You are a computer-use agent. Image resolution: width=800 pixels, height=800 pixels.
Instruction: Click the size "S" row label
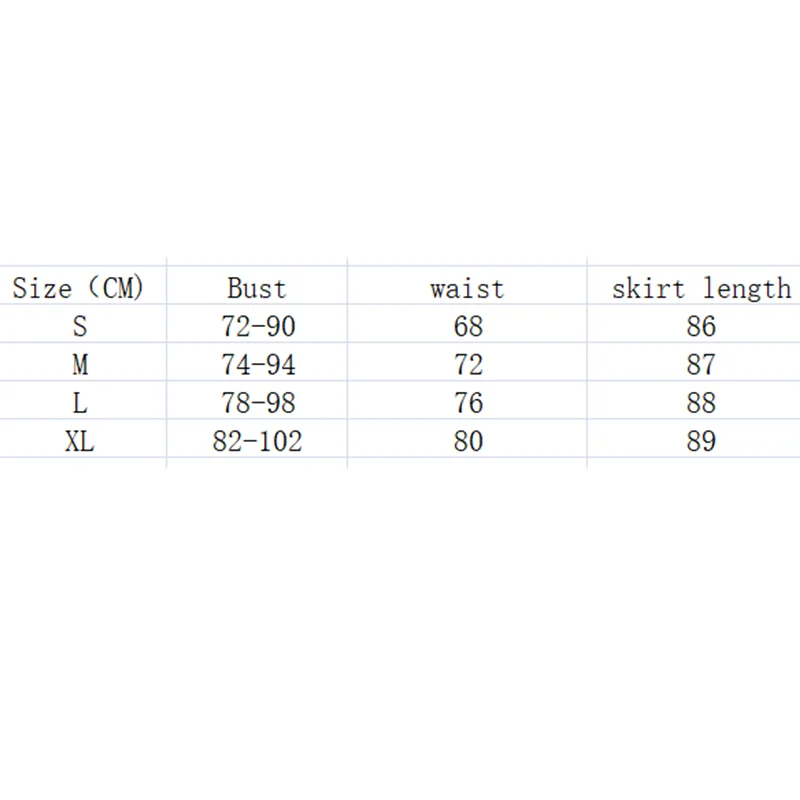(x=80, y=326)
